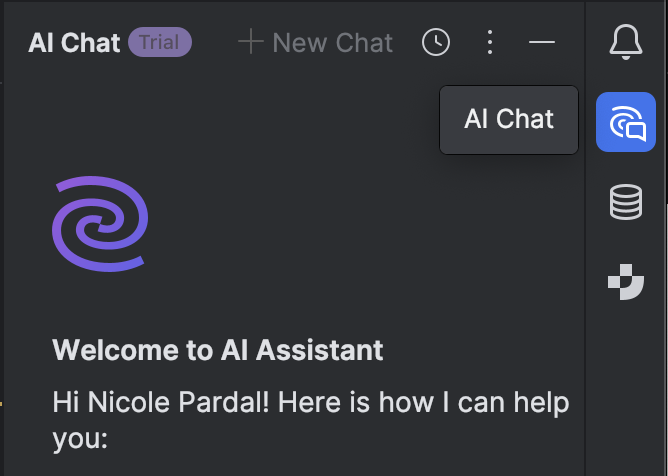This screenshot has height=476, width=668.
Task: Click the checkered icon below the Database icon
Action: point(626,281)
